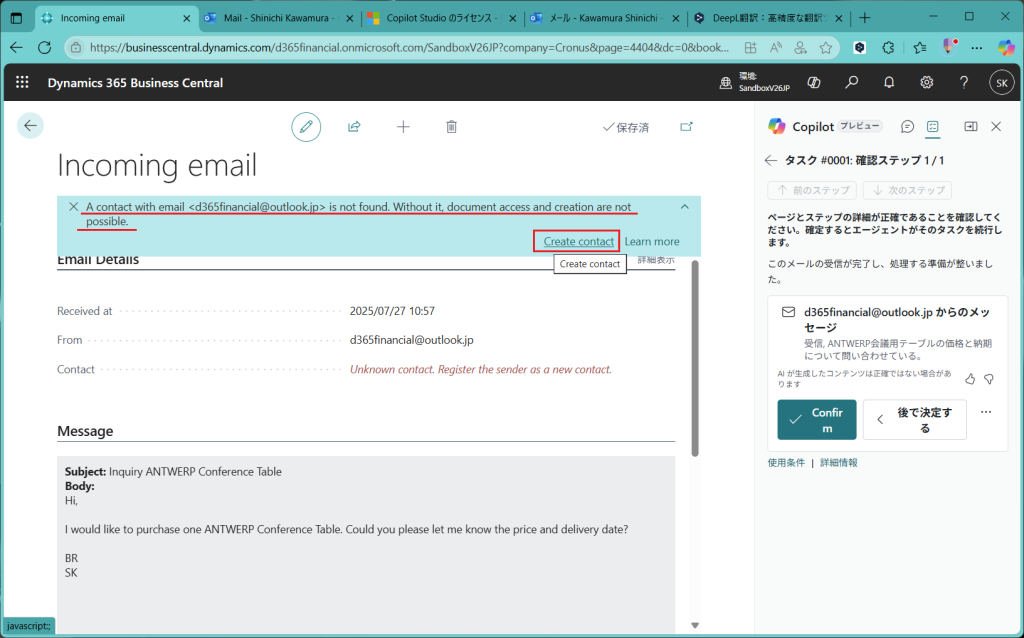
Task: Switch to the Copilot chat view icon
Action: (907, 127)
